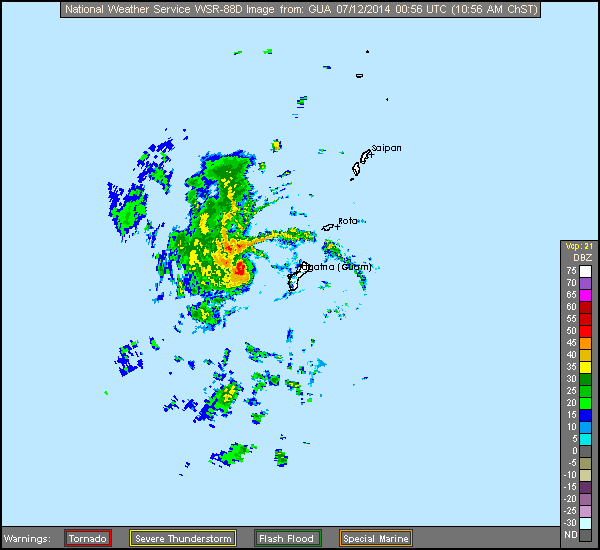Click the red storm core west of Guam
600x550 pixels.
coord(241,268)
